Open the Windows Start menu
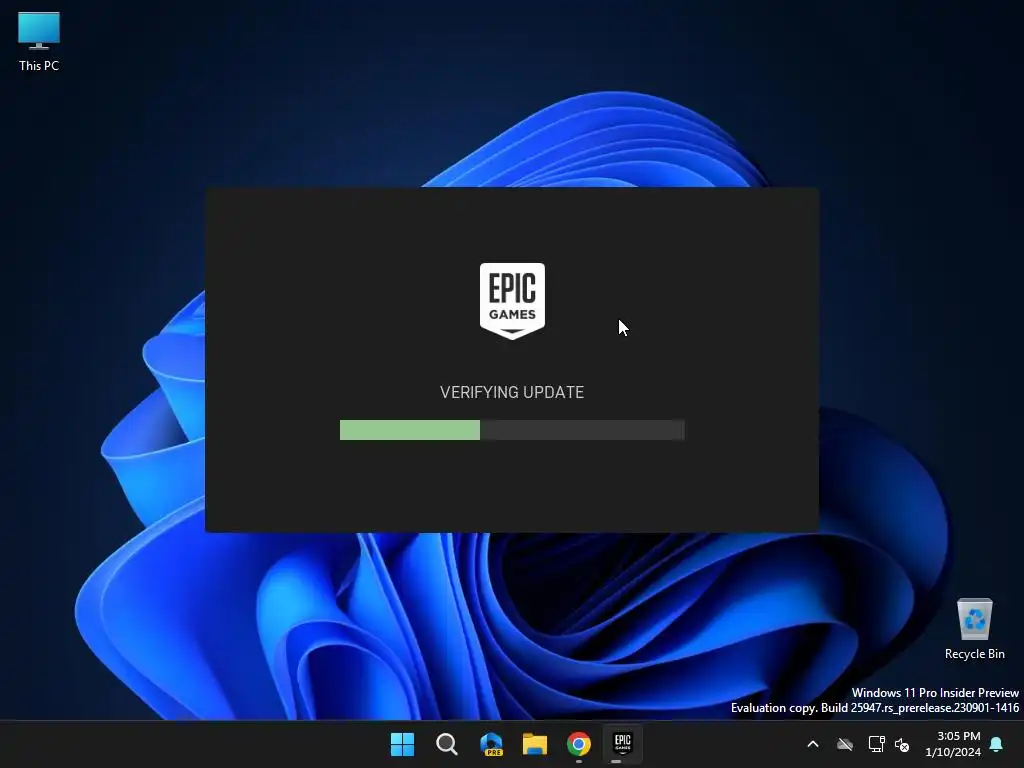Viewport: 1024px width, 768px height. [x=402, y=744]
